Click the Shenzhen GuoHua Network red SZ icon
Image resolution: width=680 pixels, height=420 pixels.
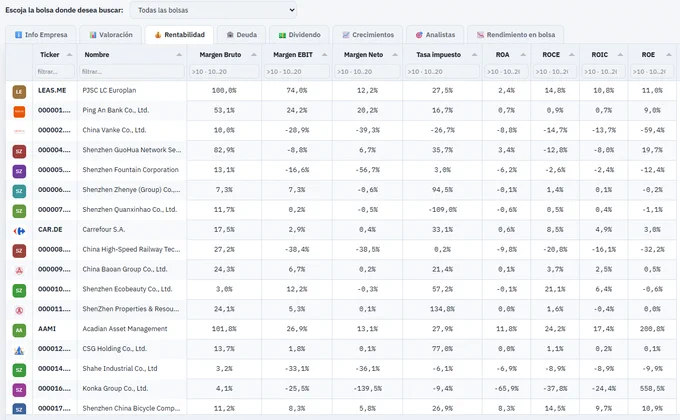tap(19, 151)
